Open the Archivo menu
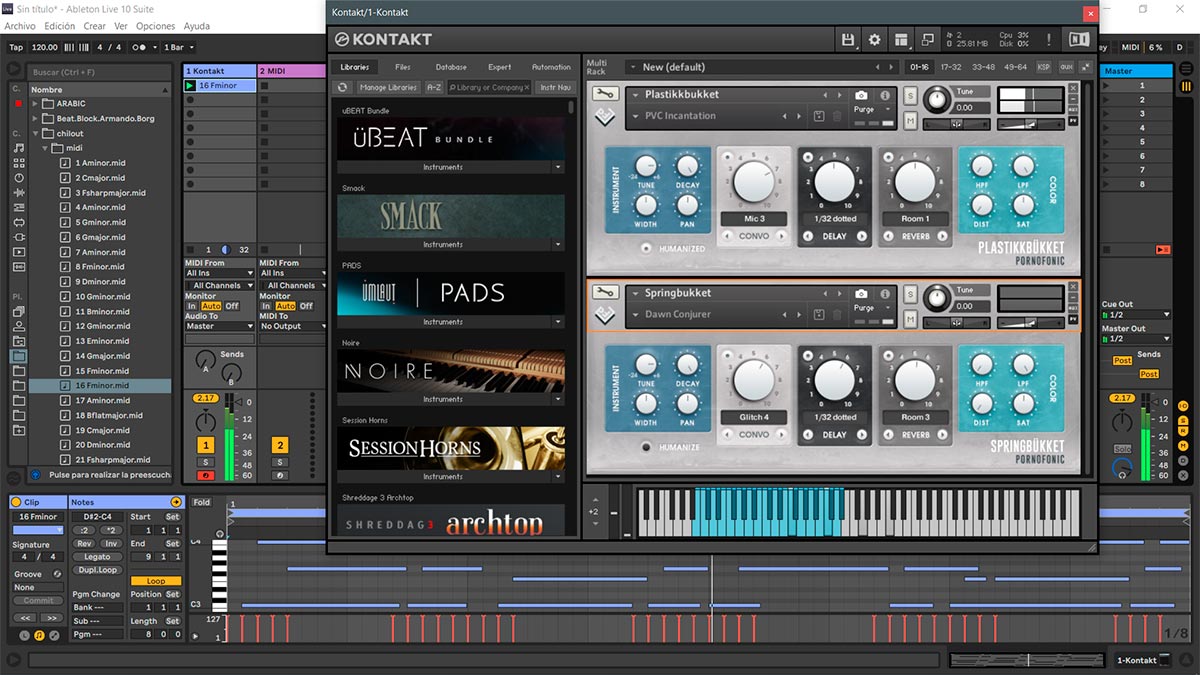Screen dimensions: 1200x675 (20, 26)
